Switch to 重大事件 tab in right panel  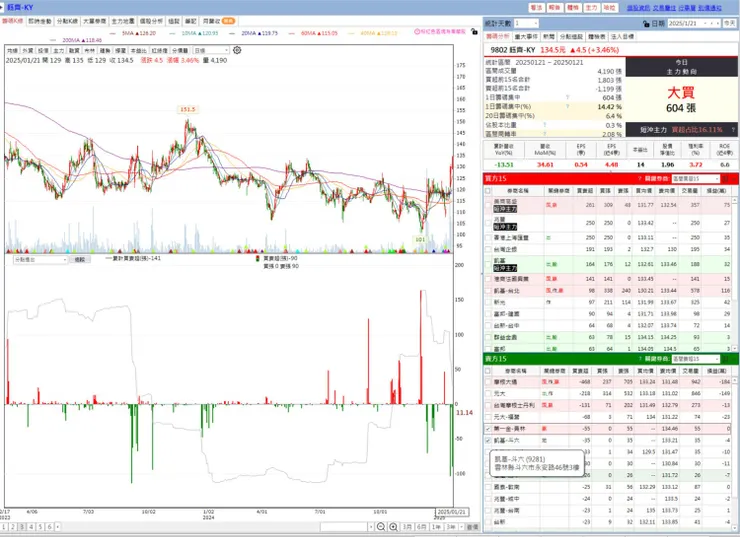click(526, 36)
